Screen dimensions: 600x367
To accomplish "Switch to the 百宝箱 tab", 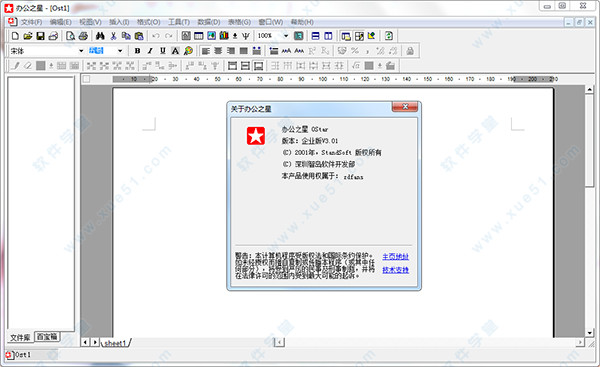I will click(x=47, y=336).
